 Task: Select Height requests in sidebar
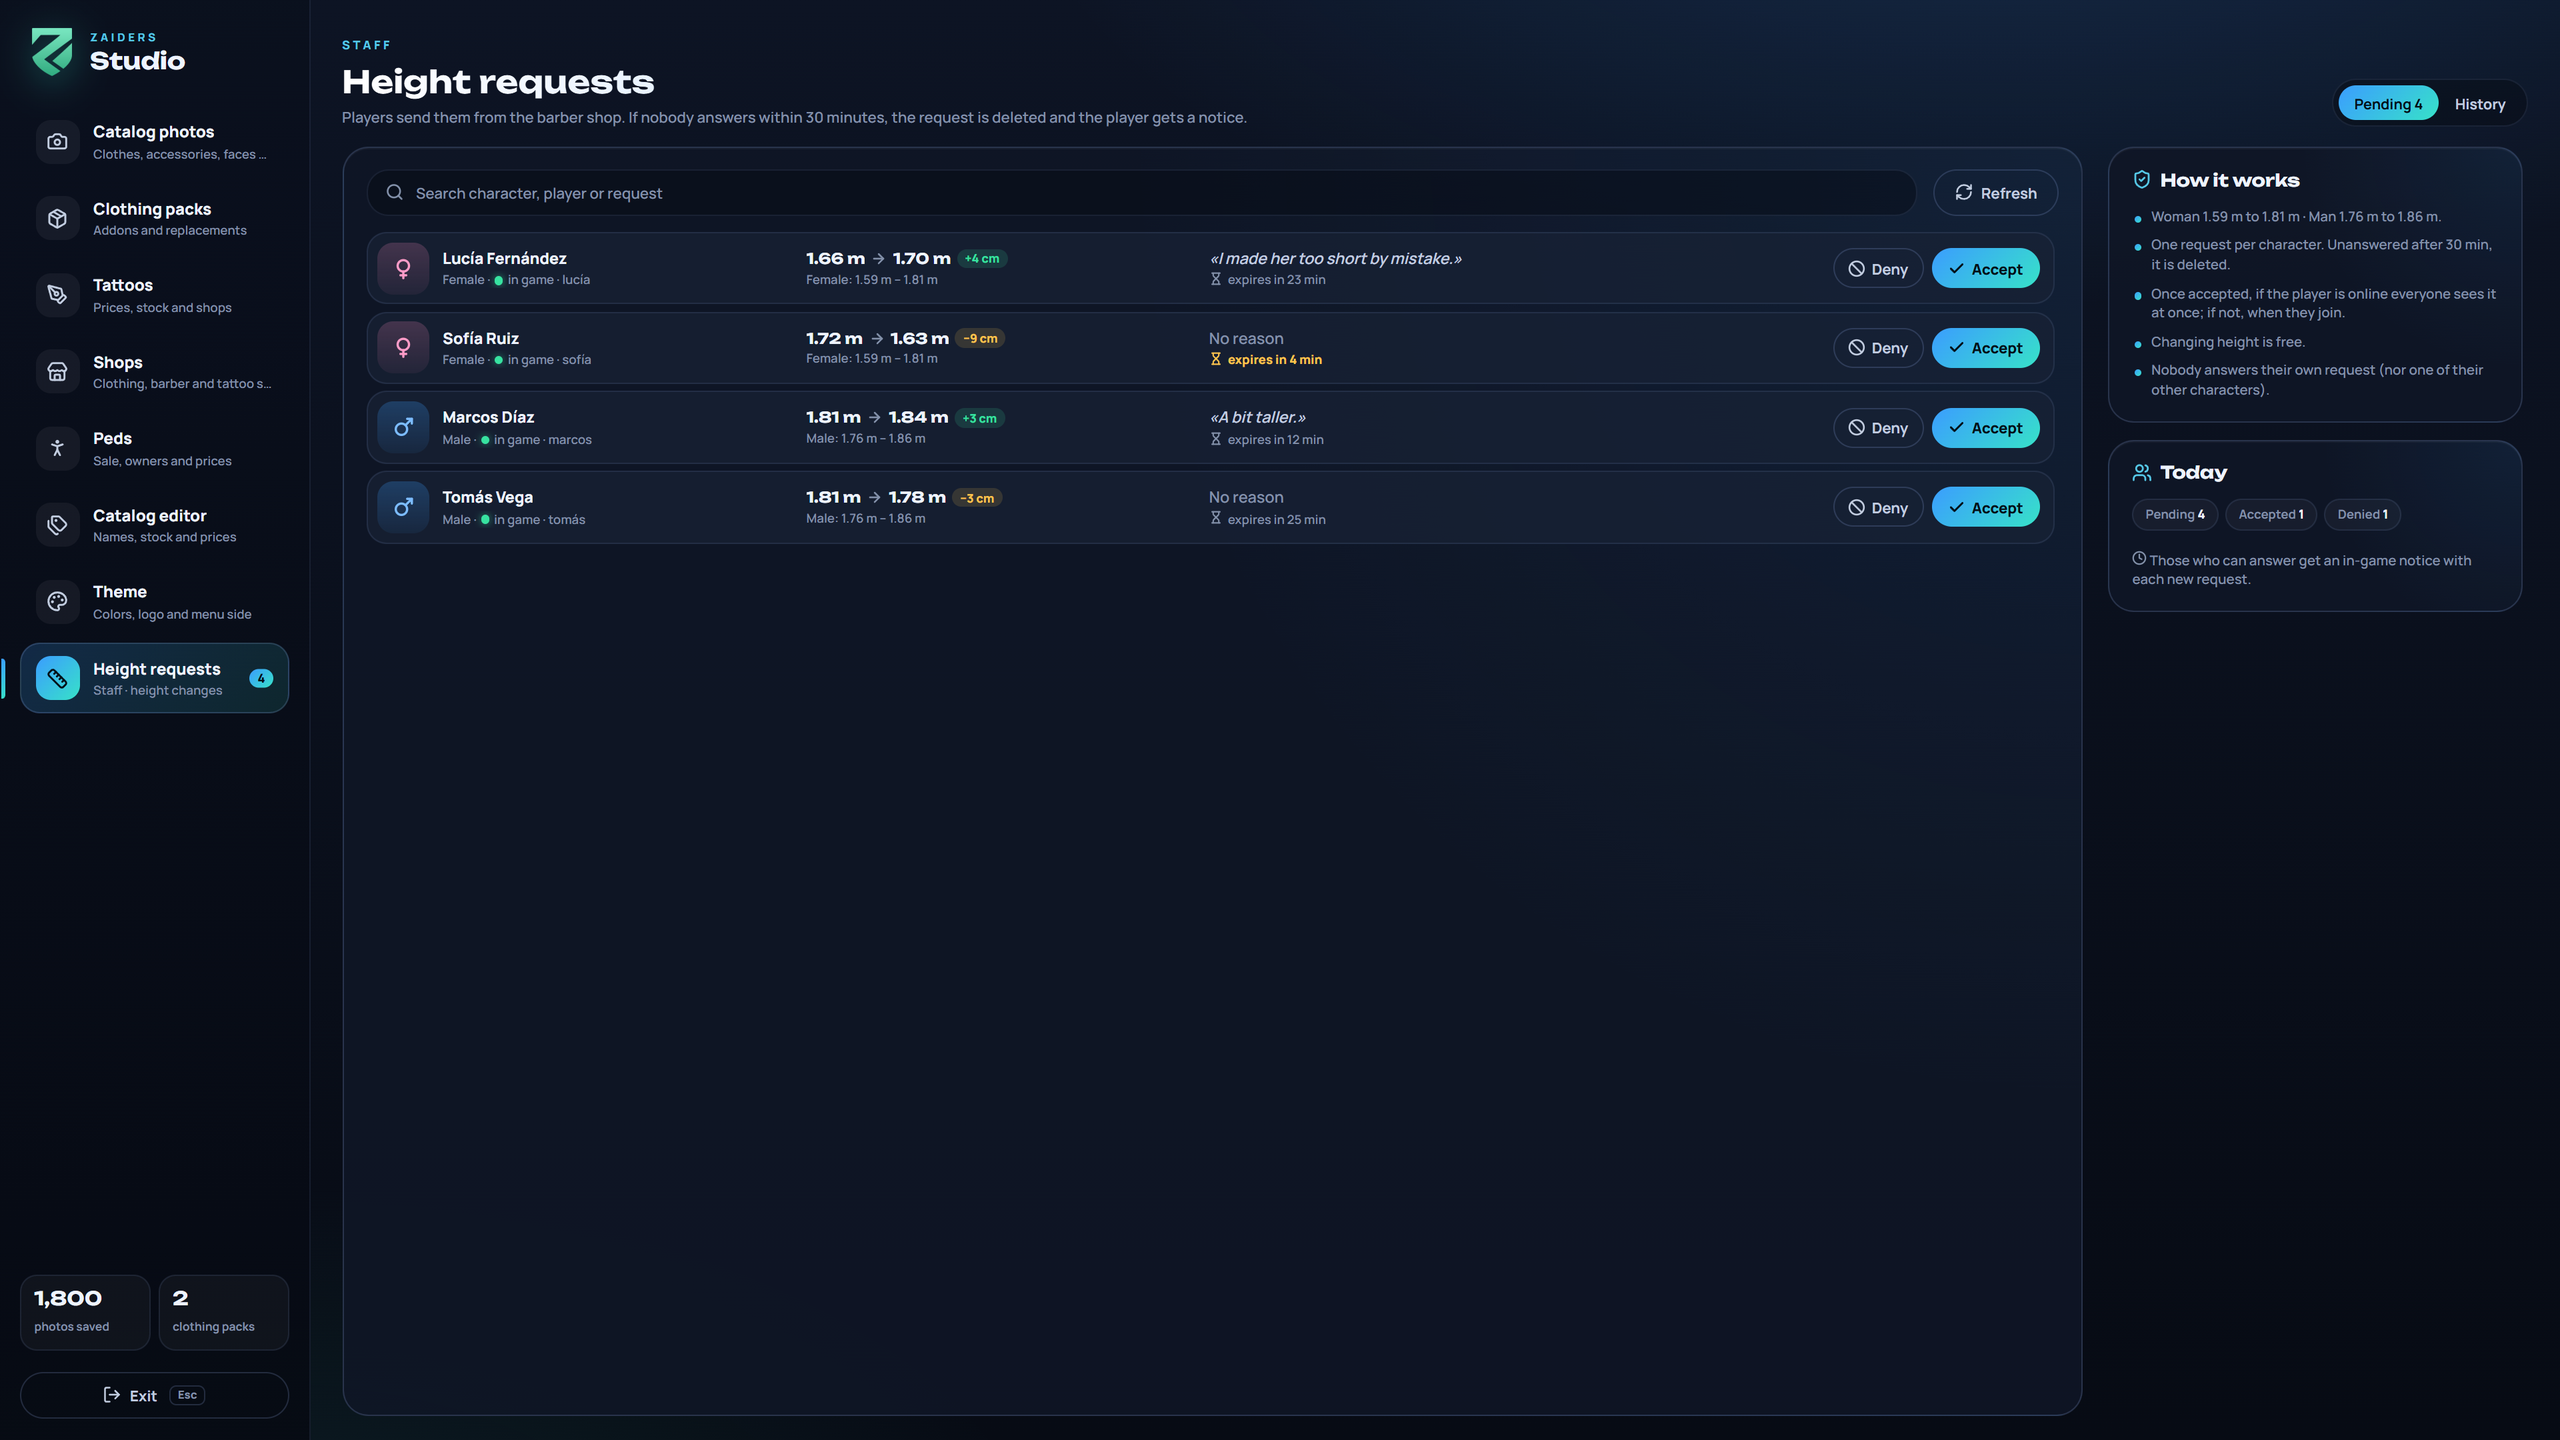click(x=154, y=678)
